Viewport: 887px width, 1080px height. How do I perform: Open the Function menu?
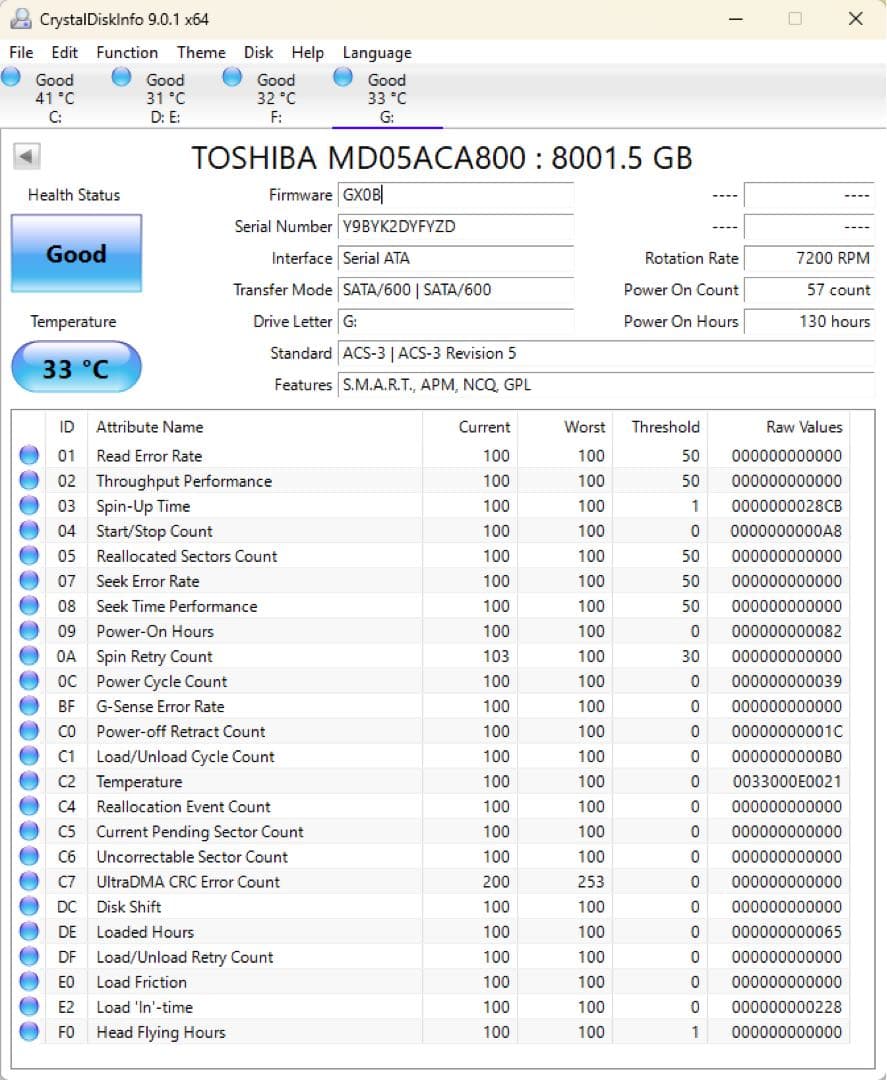[x=127, y=53]
